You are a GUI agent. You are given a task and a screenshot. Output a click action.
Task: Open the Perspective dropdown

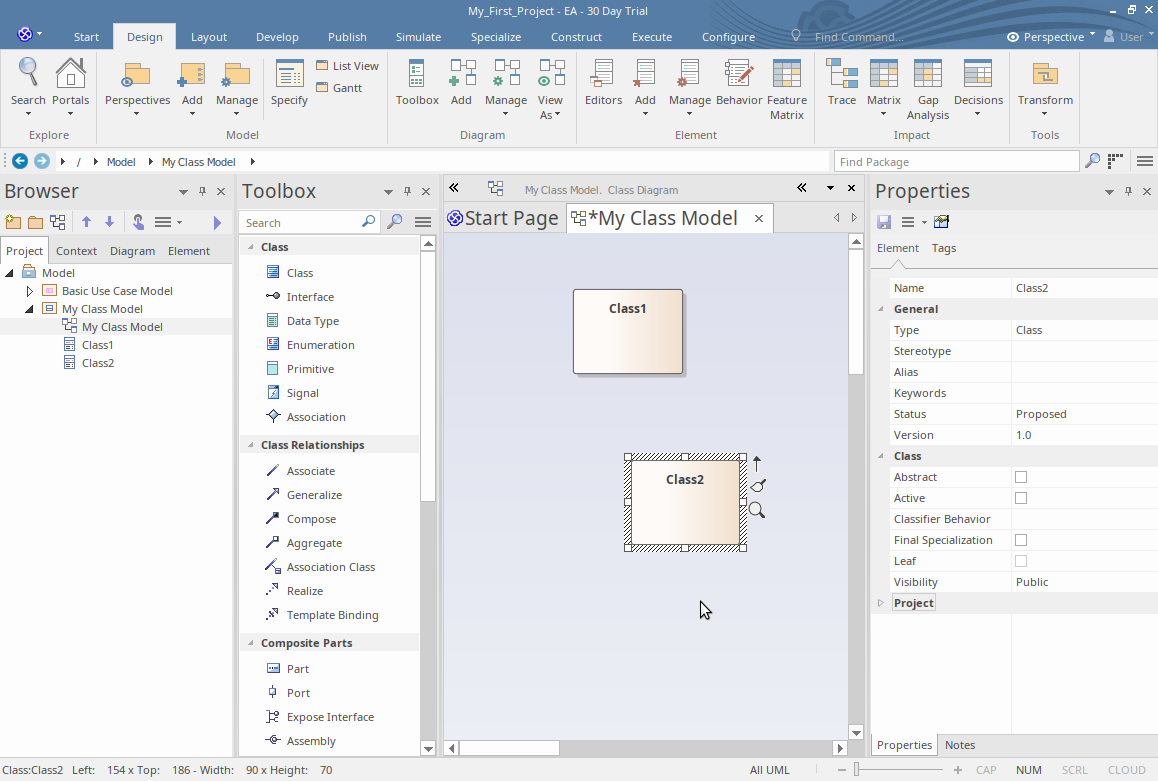point(1051,37)
